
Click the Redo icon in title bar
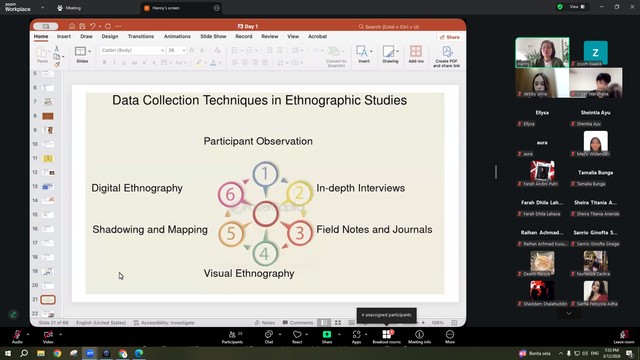[x=108, y=26]
